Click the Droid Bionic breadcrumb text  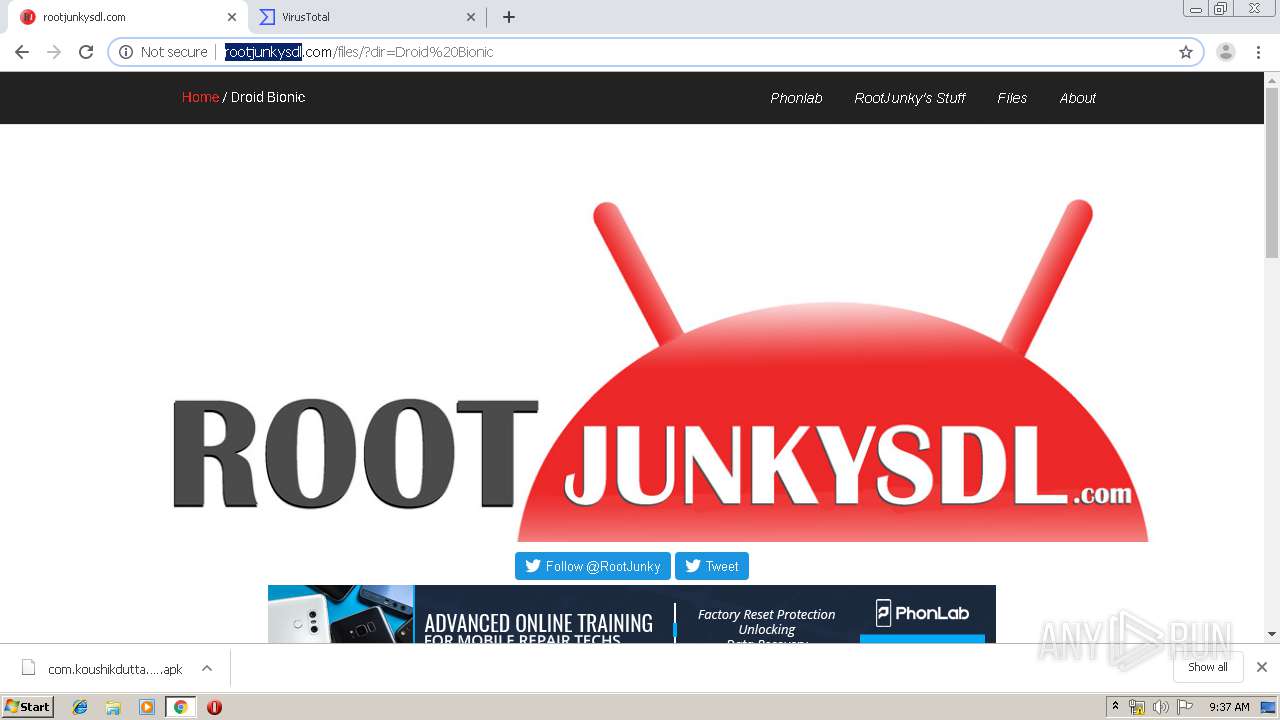268,97
